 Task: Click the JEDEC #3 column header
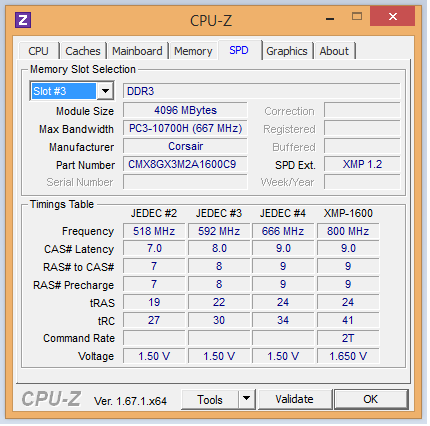point(219,213)
